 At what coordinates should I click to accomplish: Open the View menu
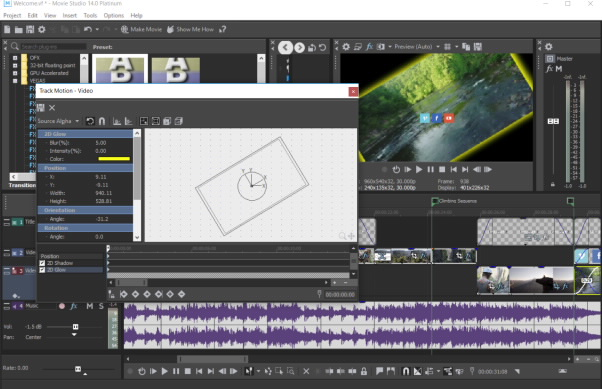click(50, 15)
